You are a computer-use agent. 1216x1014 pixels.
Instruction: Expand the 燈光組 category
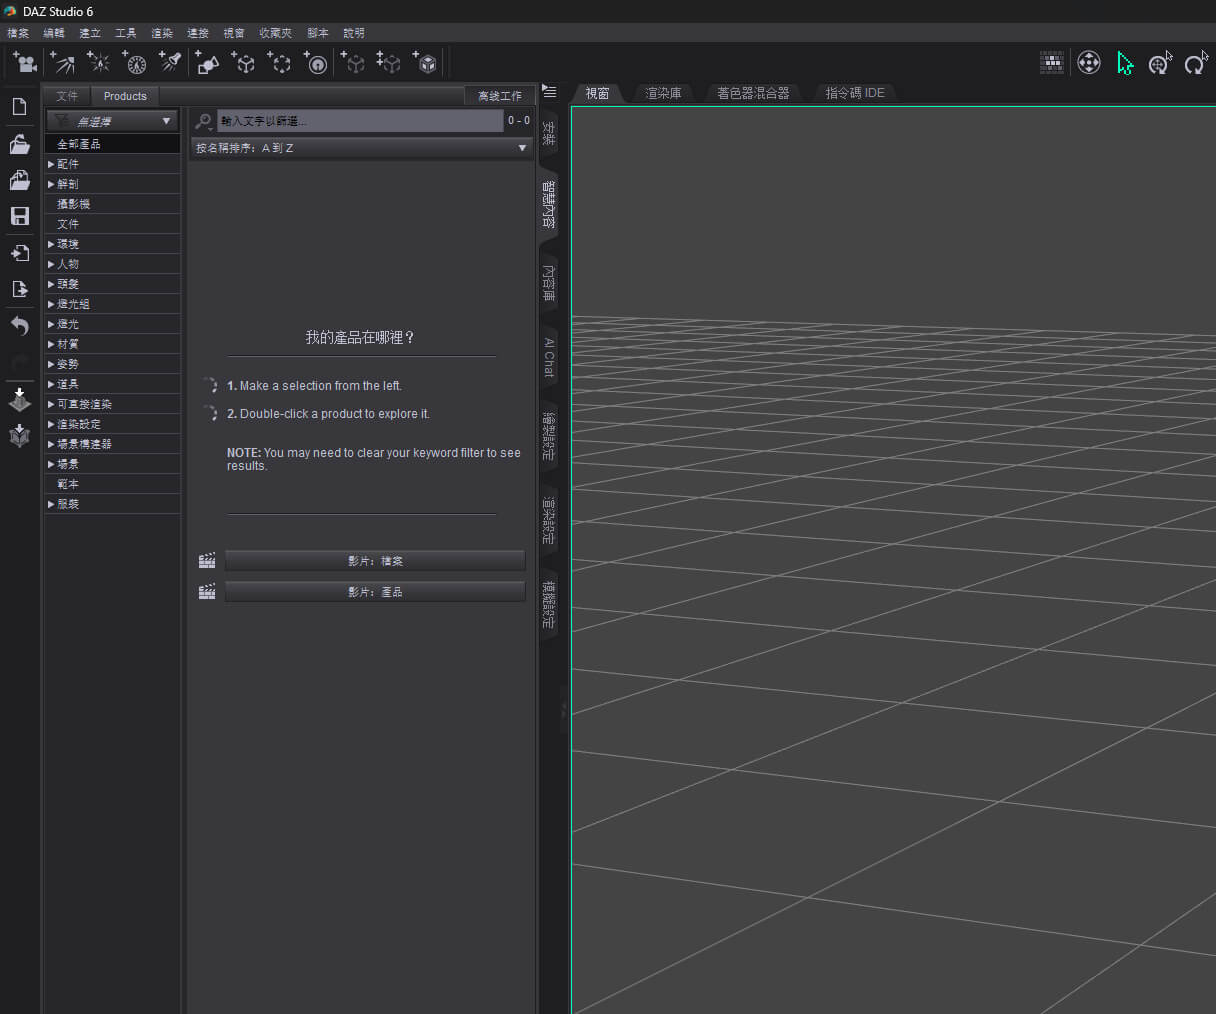(x=51, y=304)
